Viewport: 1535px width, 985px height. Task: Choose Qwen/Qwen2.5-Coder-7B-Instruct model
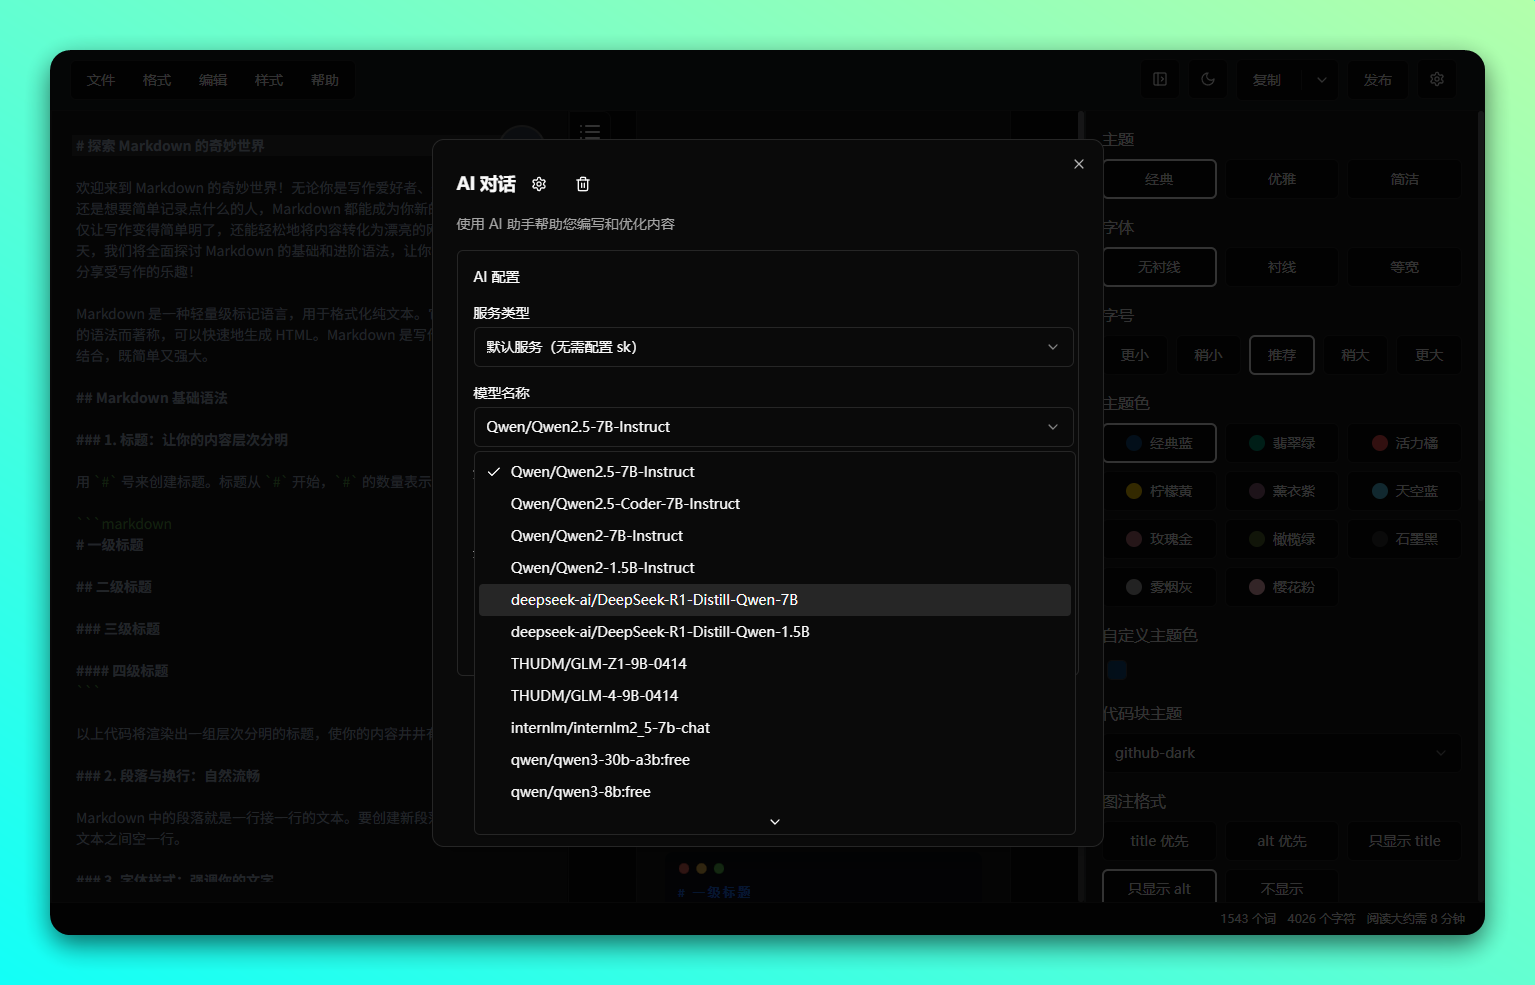tap(775, 504)
